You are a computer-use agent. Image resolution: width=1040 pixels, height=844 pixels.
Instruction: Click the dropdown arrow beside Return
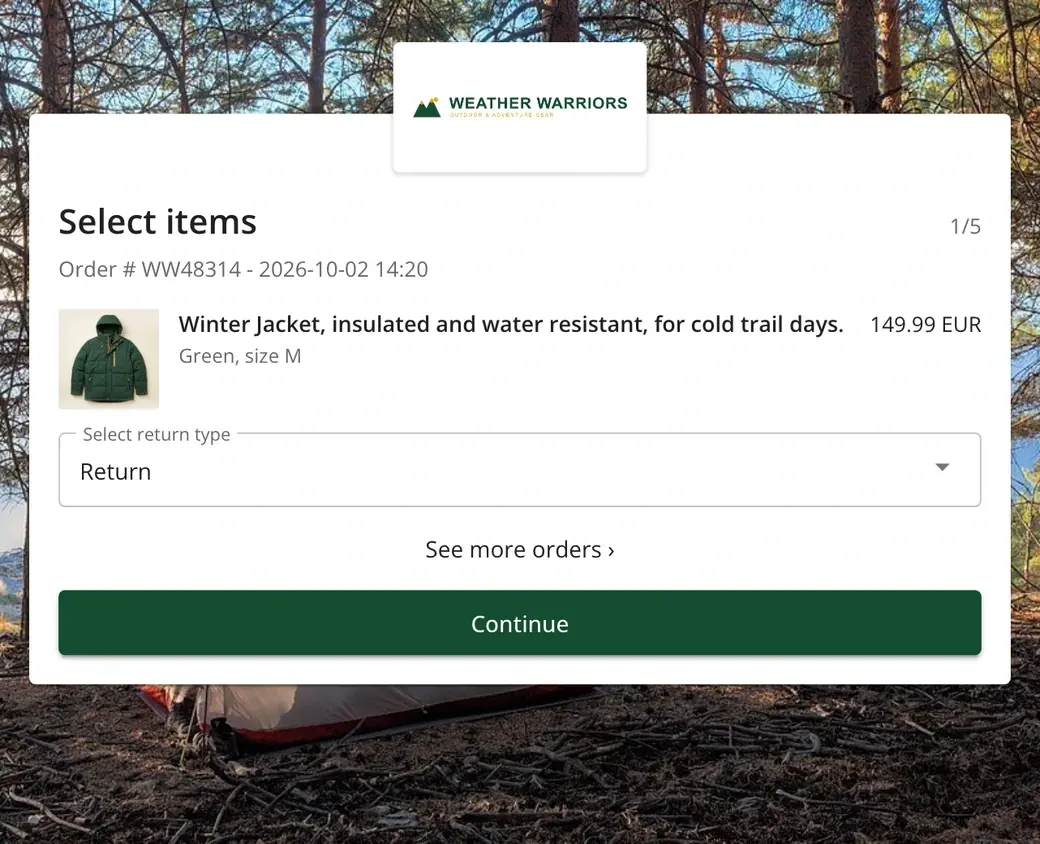(942, 467)
